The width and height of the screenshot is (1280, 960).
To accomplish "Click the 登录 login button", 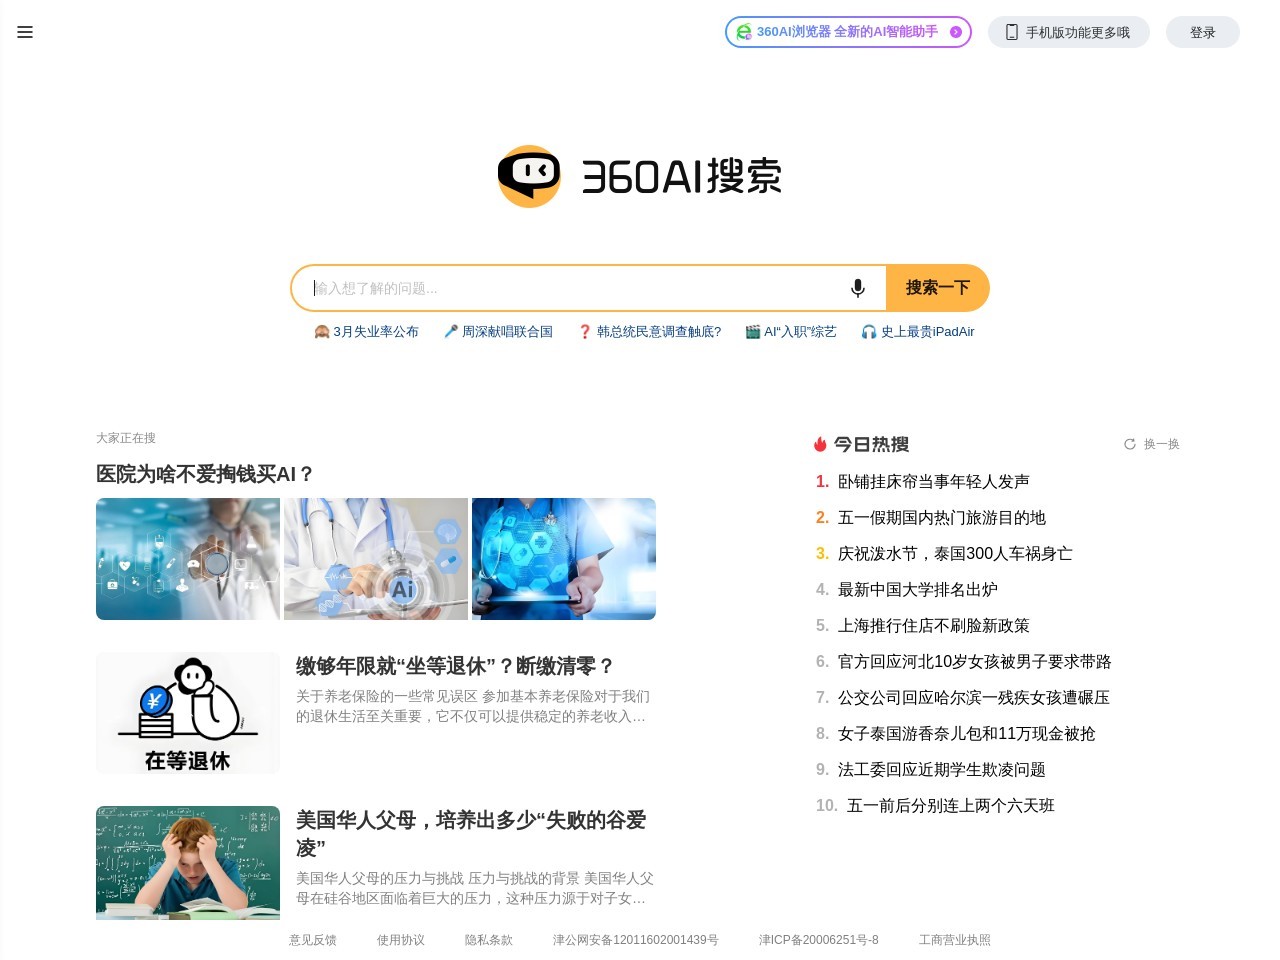I will pyautogui.click(x=1203, y=32).
